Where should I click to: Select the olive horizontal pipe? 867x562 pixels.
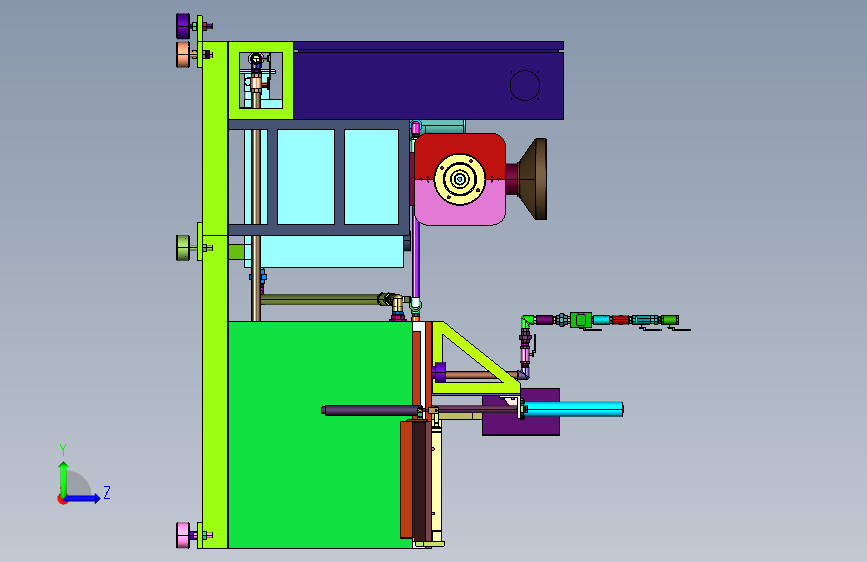coord(321,300)
